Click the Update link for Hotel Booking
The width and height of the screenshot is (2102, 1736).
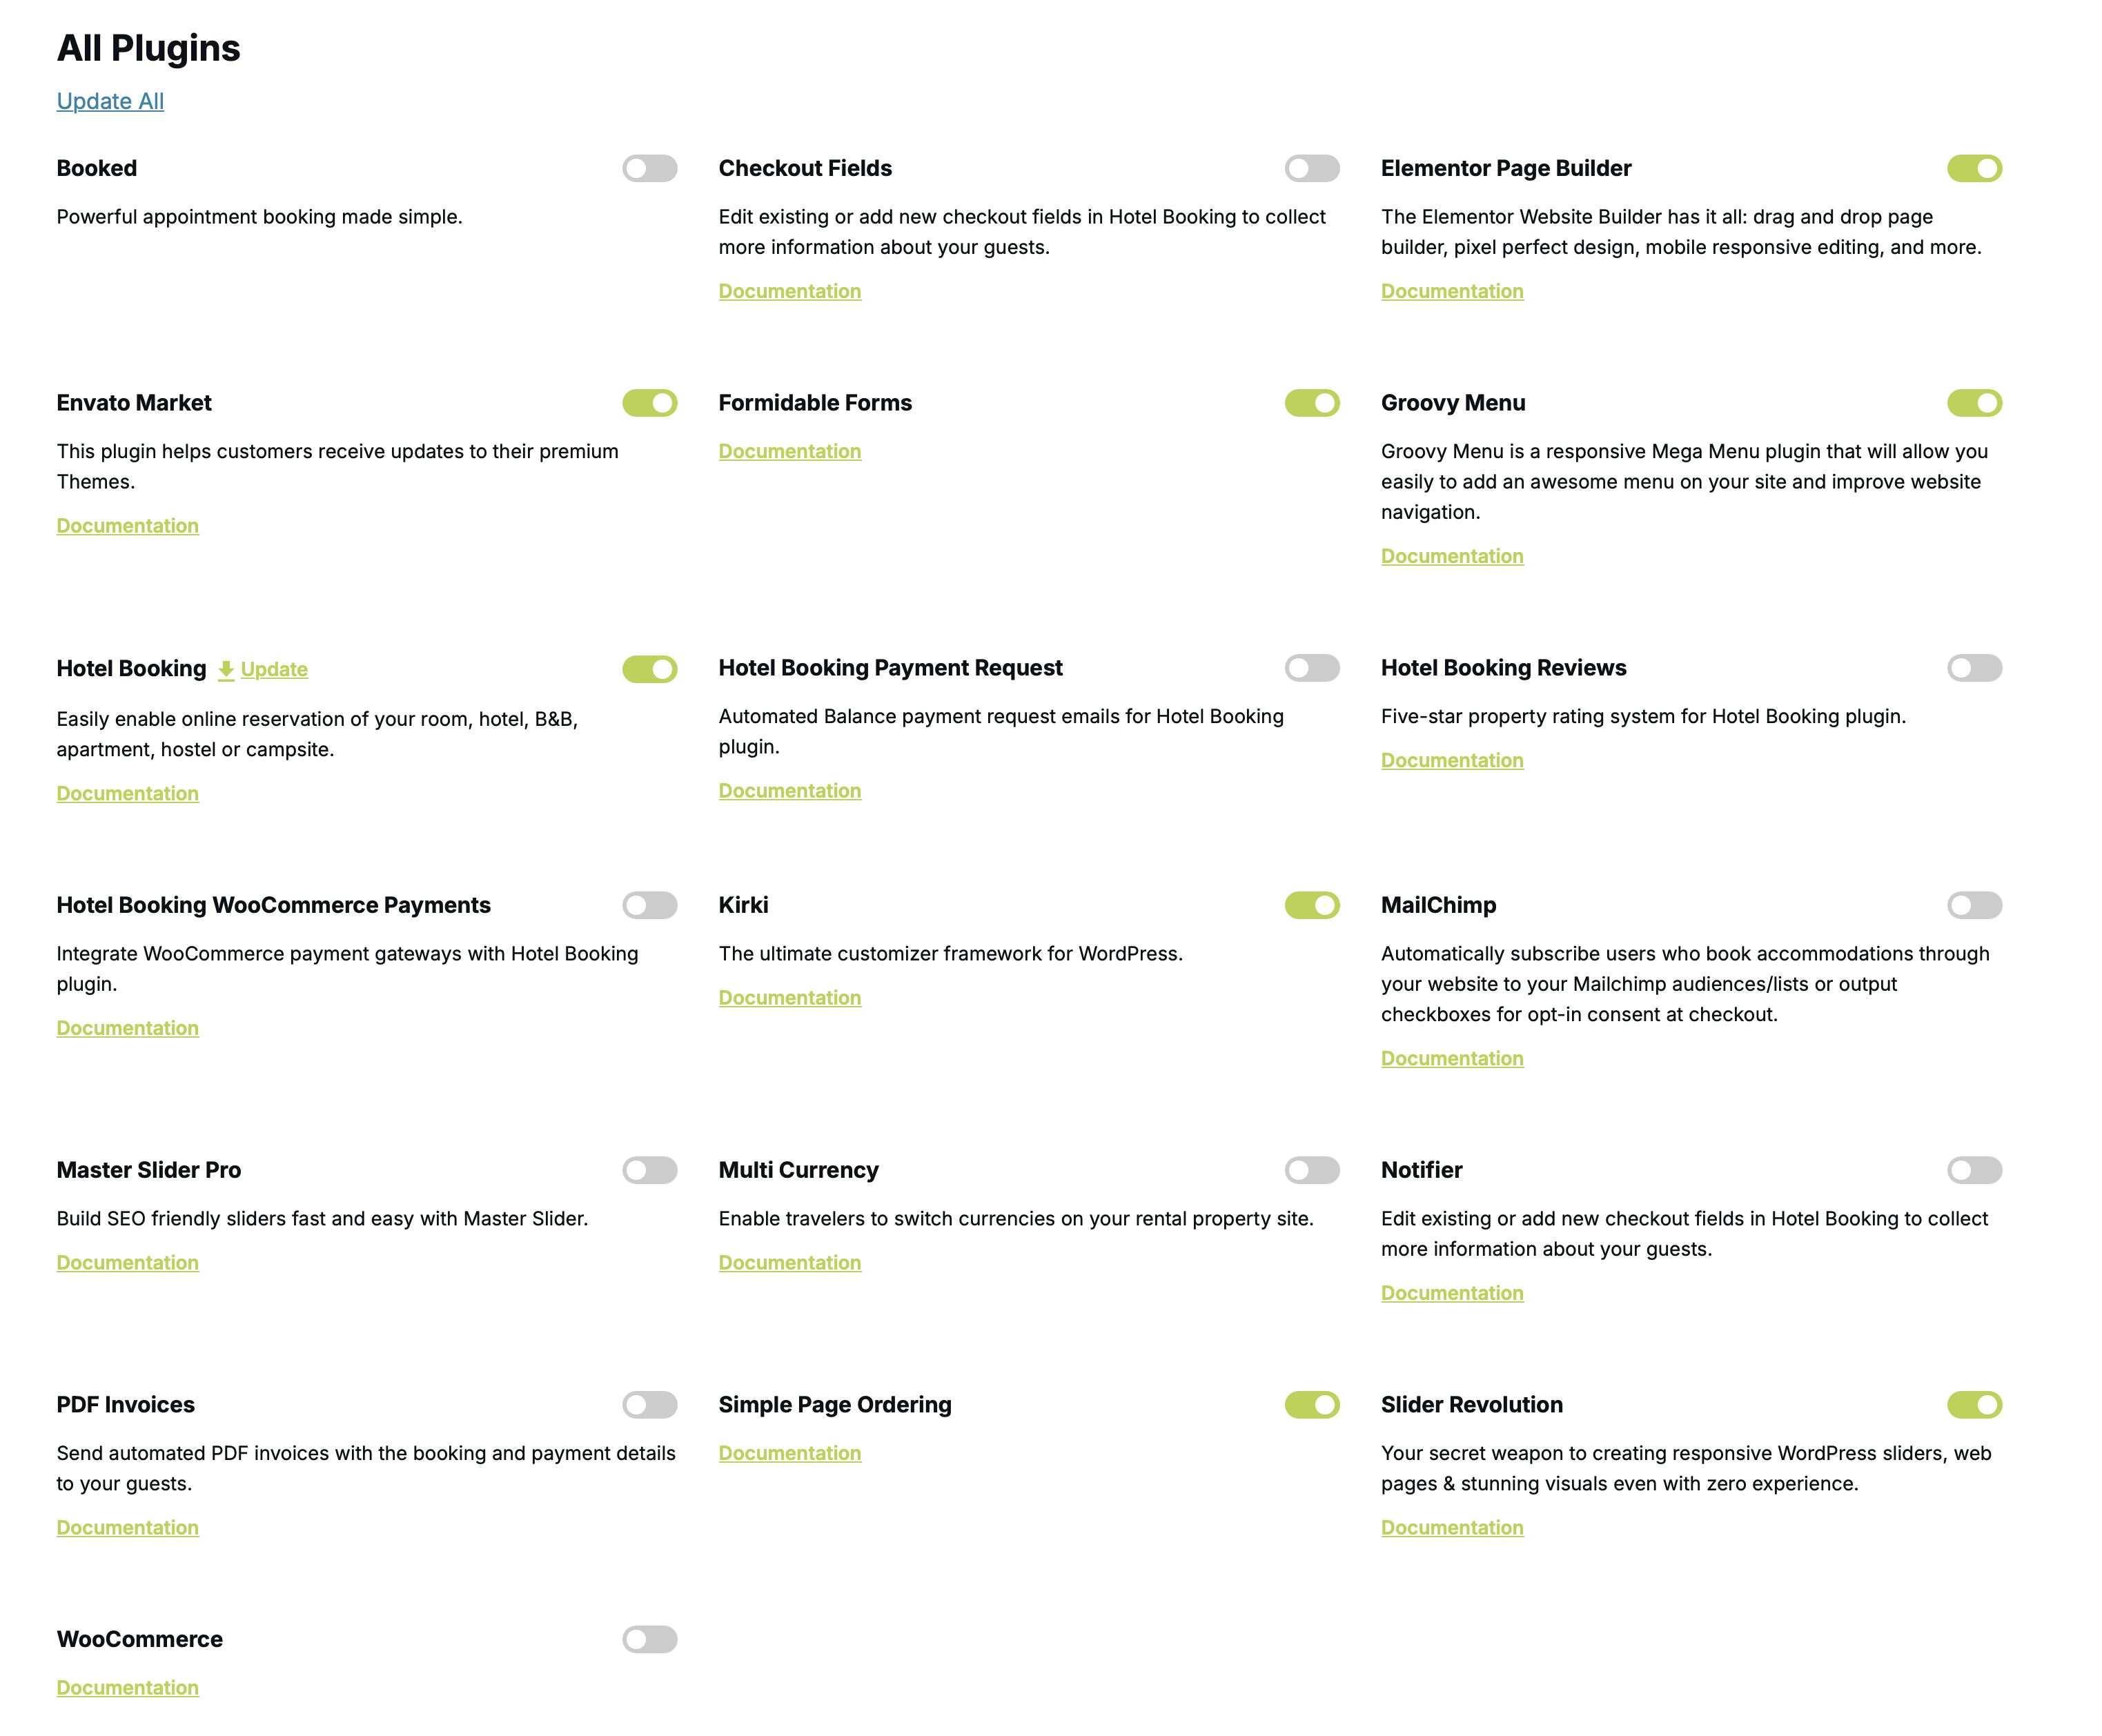(x=274, y=669)
